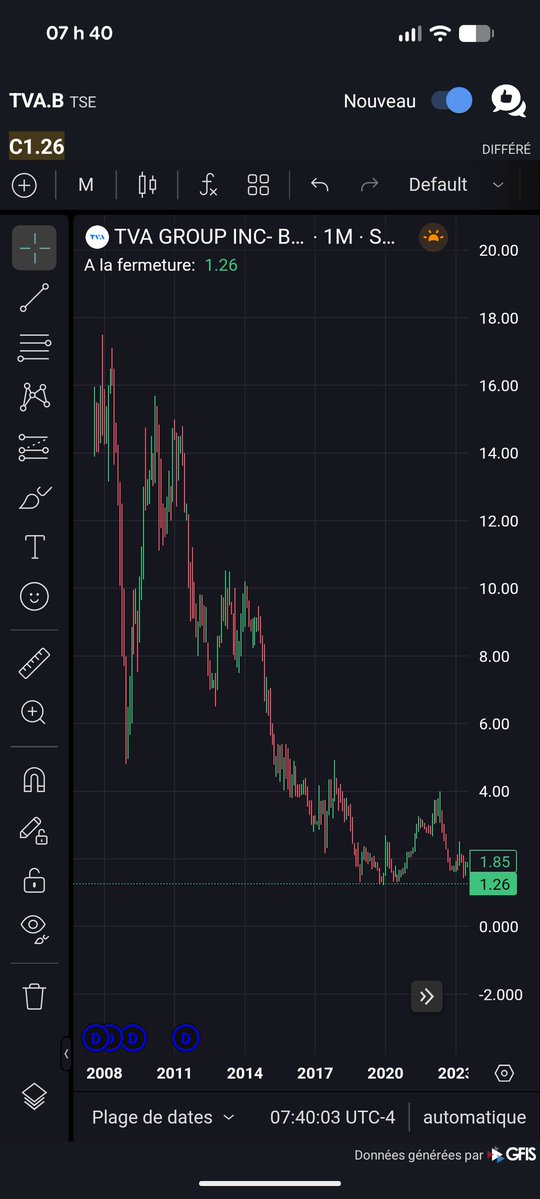540x1199 pixels.
Task: Tap the green 1.26 price tag
Action: click(493, 885)
